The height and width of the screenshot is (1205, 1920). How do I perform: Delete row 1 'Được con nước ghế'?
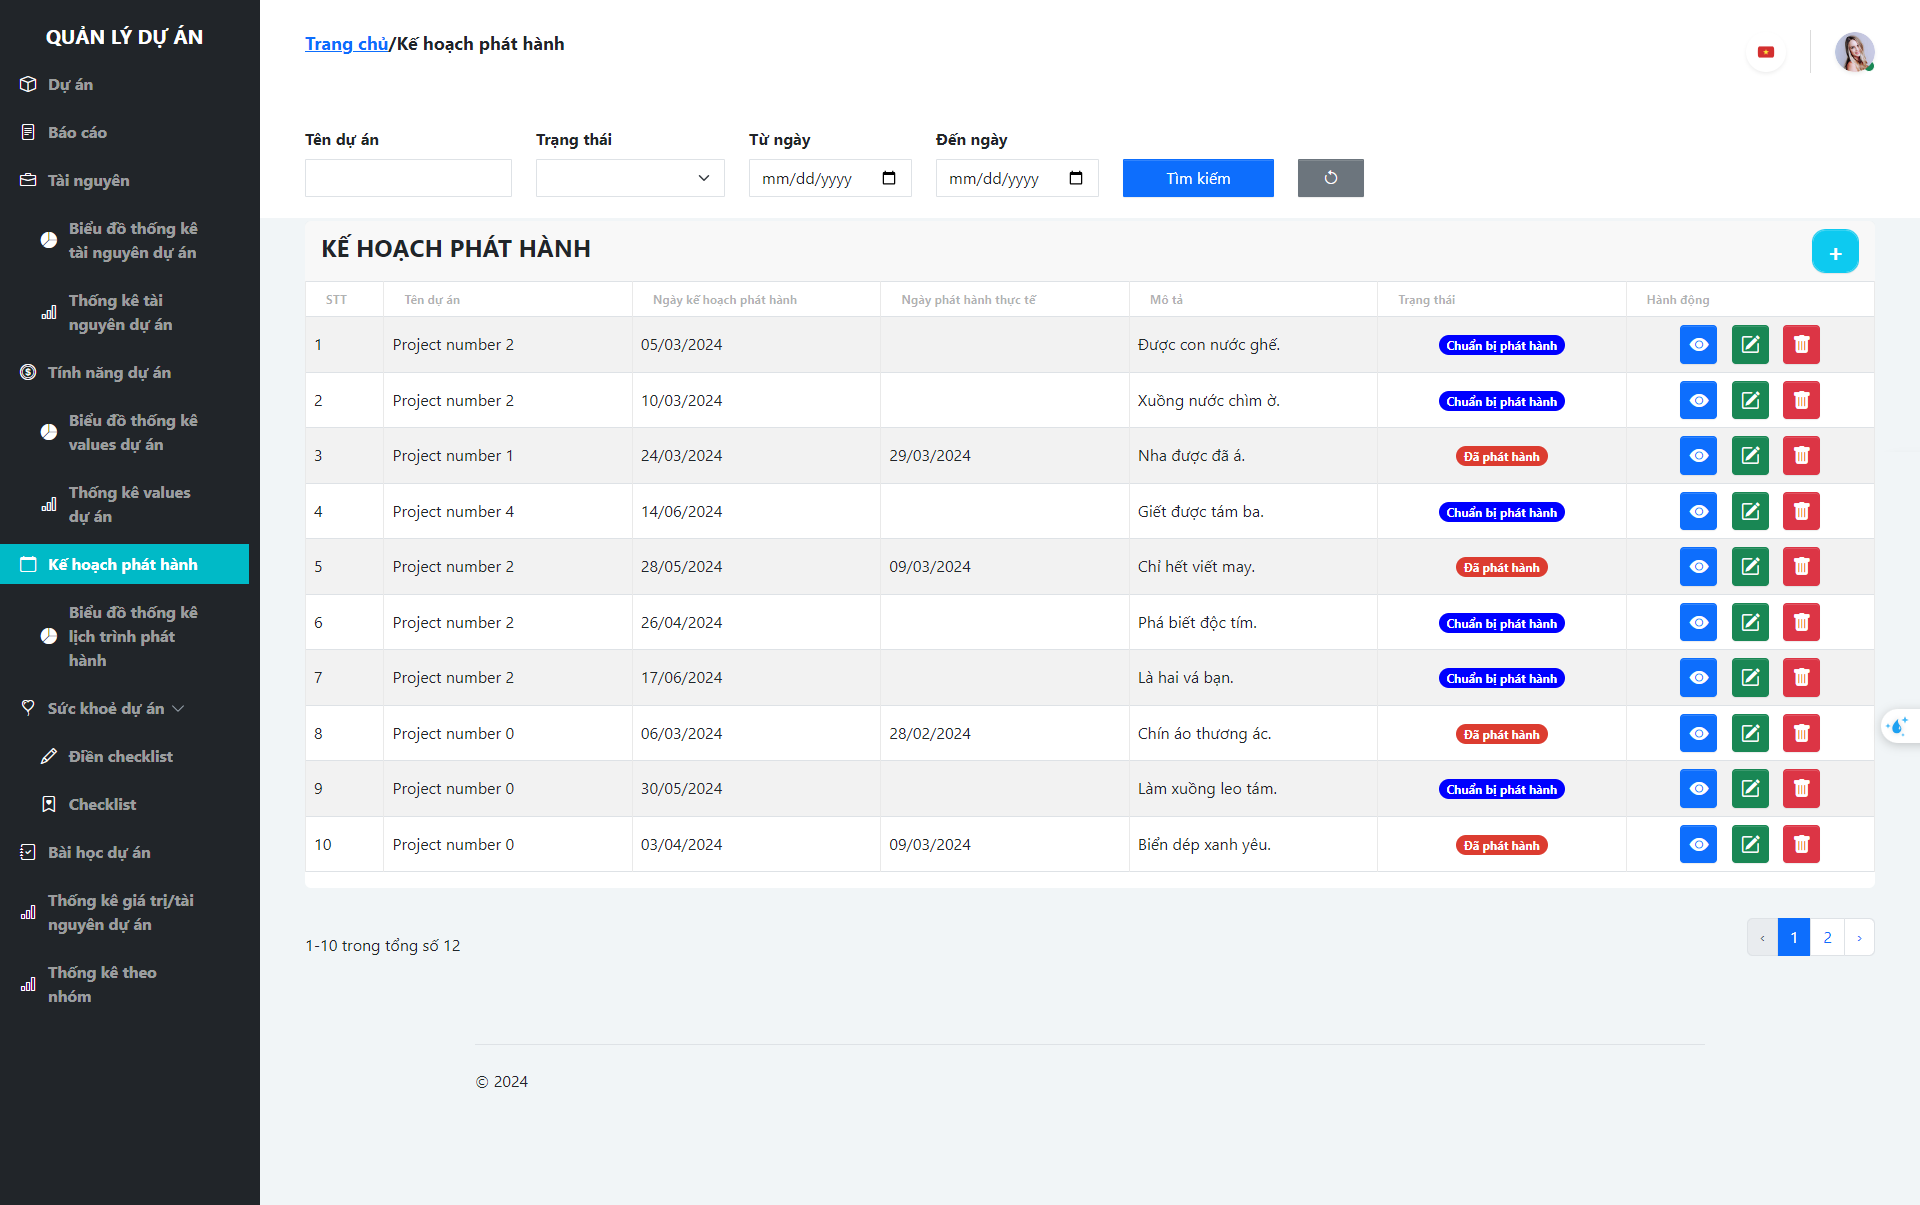pyautogui.click(x=1801, y=345)
